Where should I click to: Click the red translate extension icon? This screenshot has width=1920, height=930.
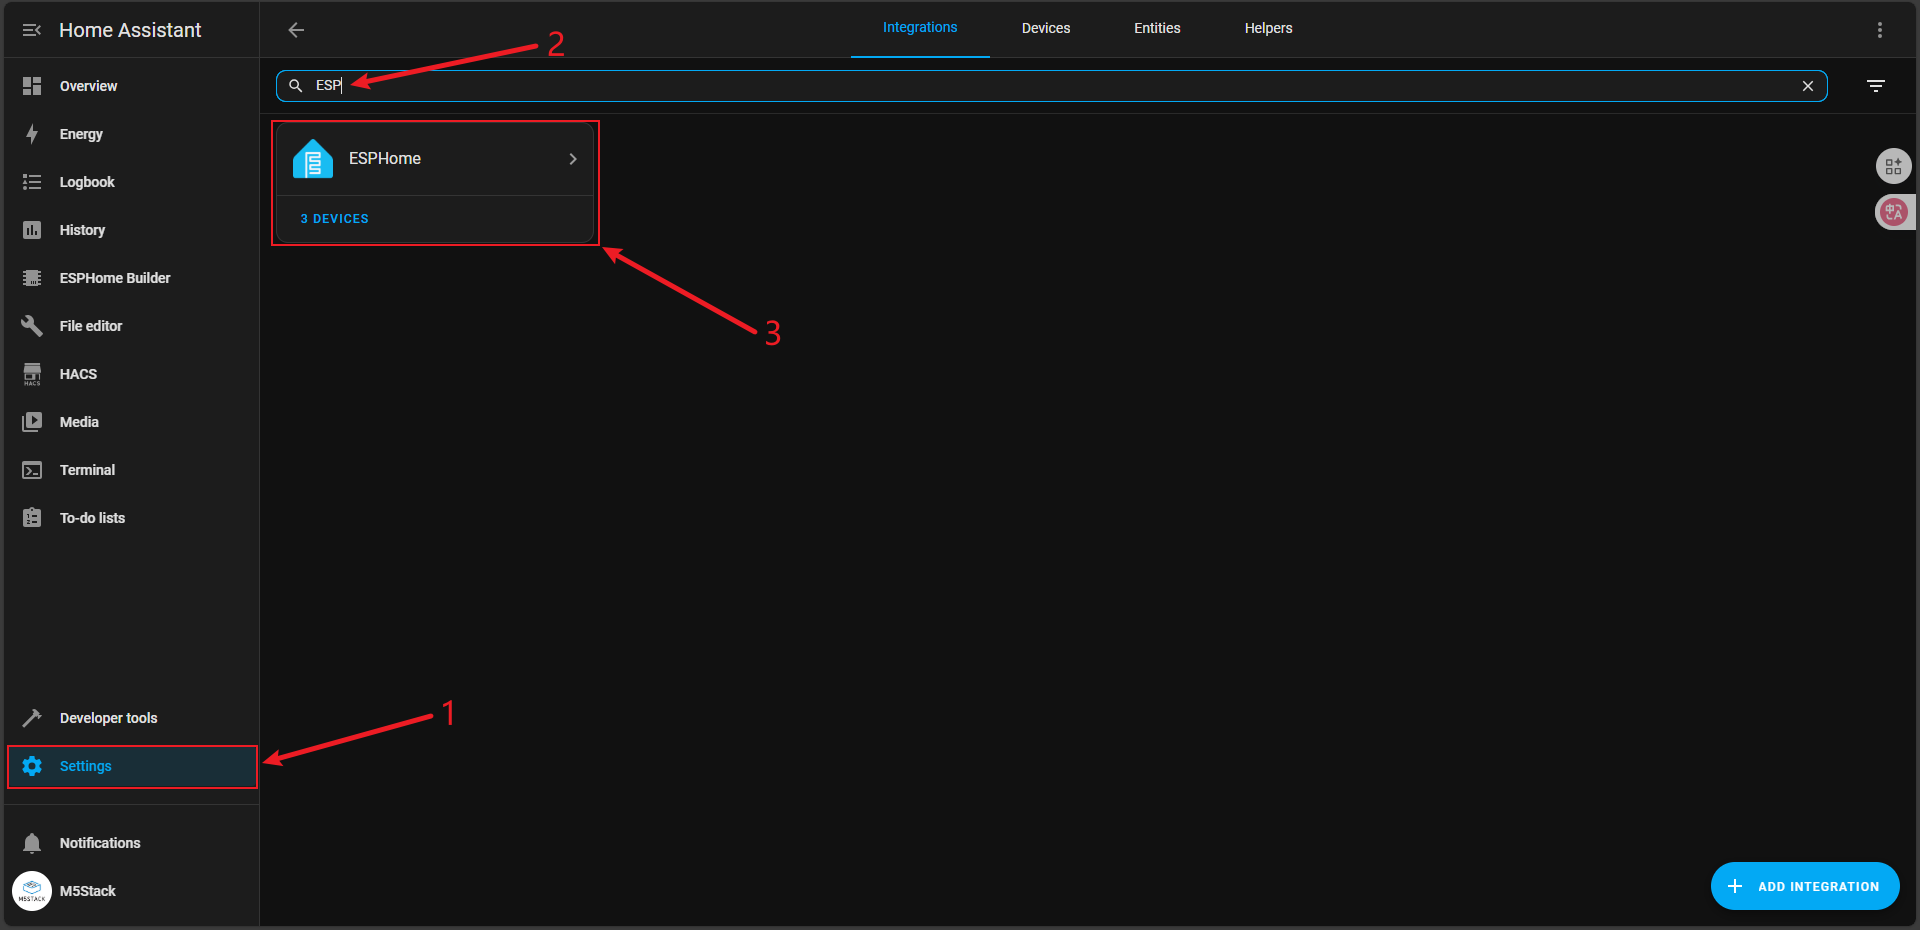click(x=1893, y=212)
